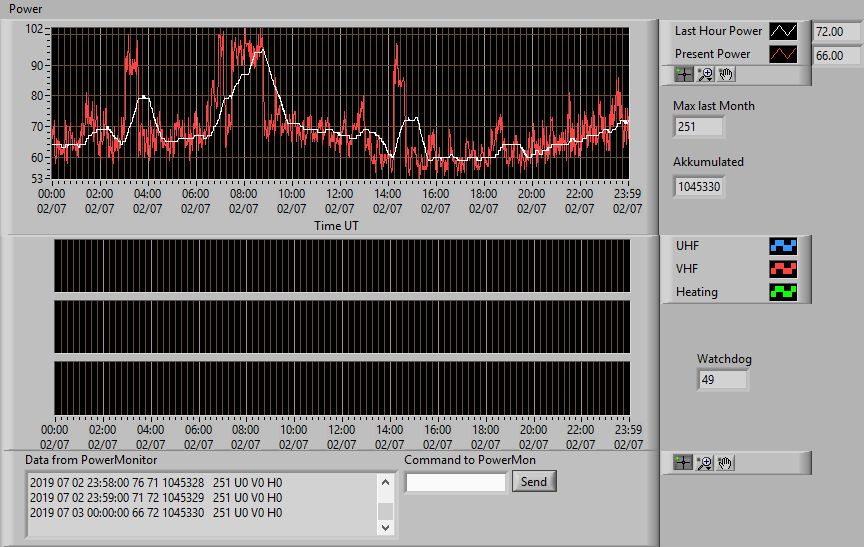
Task: Click the down arrow in the data log scrollbar
Action: coord(385,527)
